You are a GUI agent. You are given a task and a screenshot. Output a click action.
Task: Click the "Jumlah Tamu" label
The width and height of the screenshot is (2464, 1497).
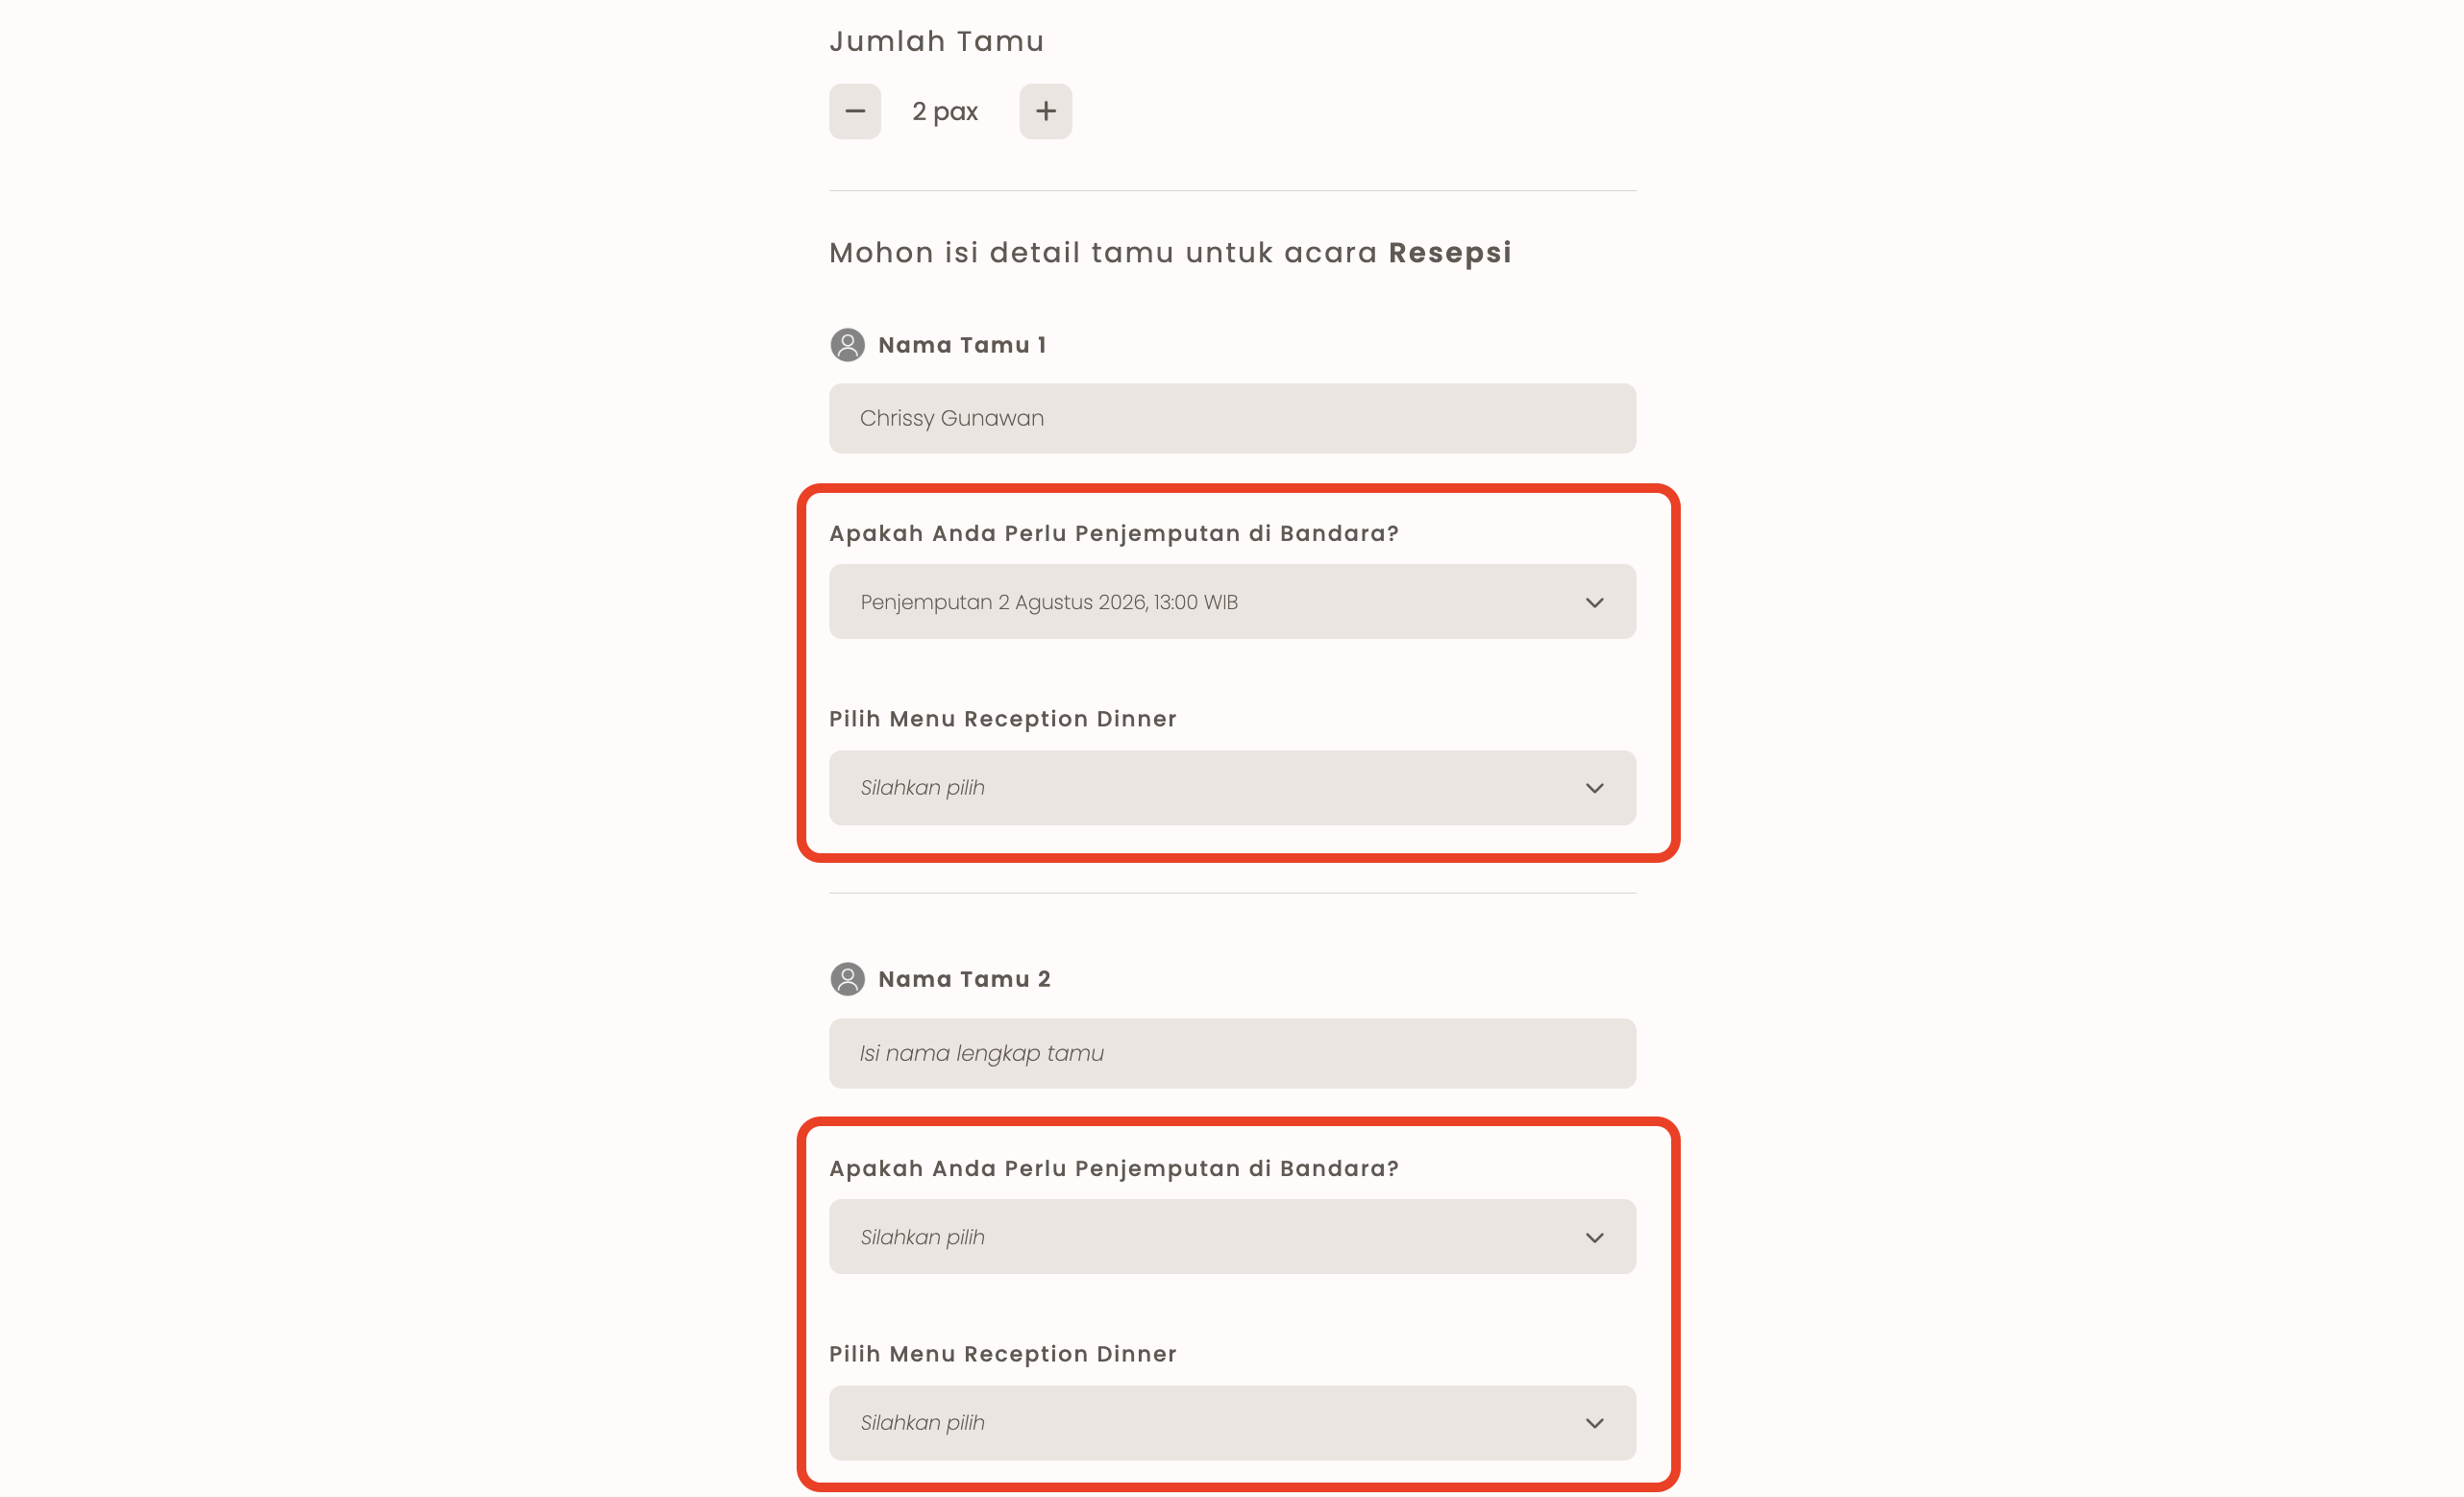(936, 41)
